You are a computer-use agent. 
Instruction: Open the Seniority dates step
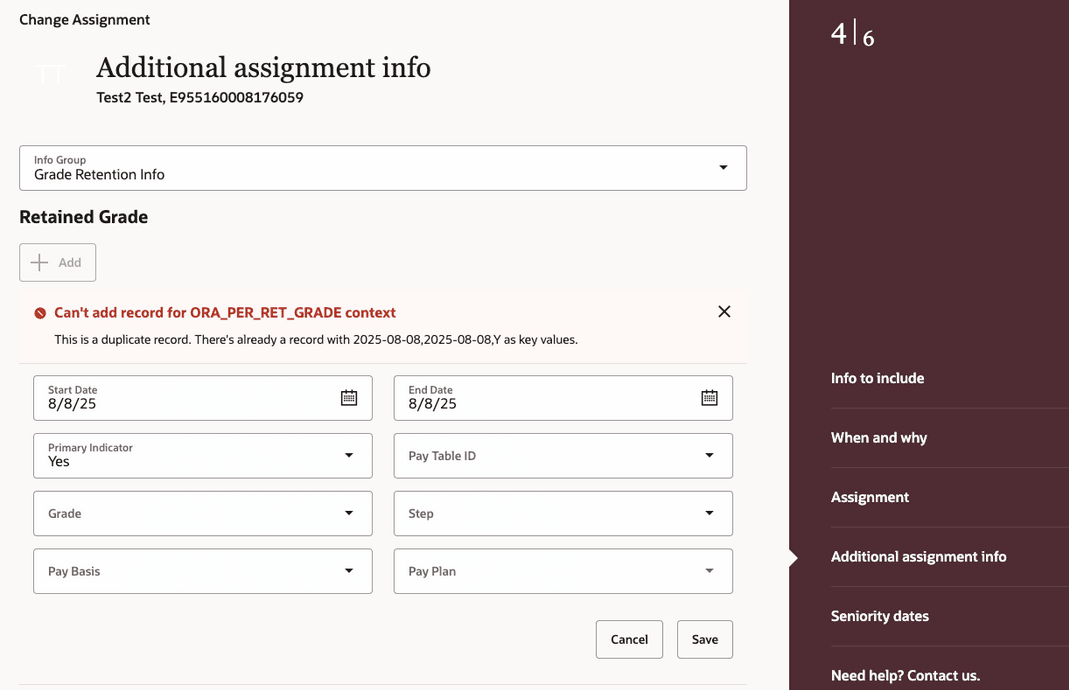pyautogui.click(x=880, y=616)
